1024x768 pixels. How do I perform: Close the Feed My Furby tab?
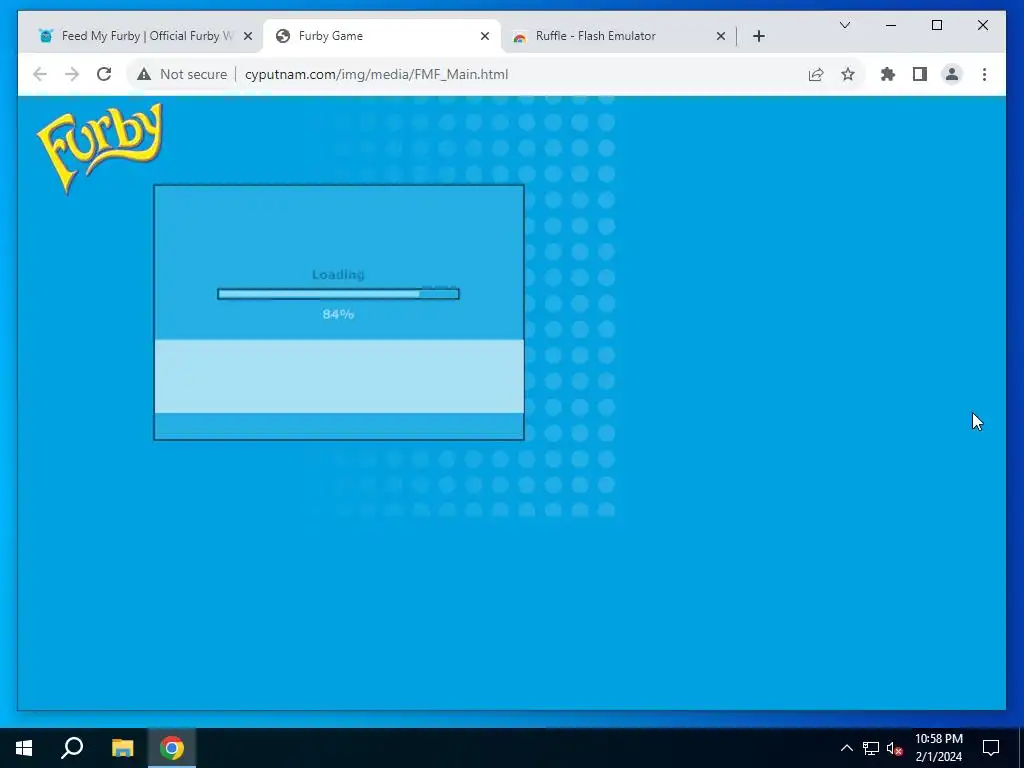(248, 37)
